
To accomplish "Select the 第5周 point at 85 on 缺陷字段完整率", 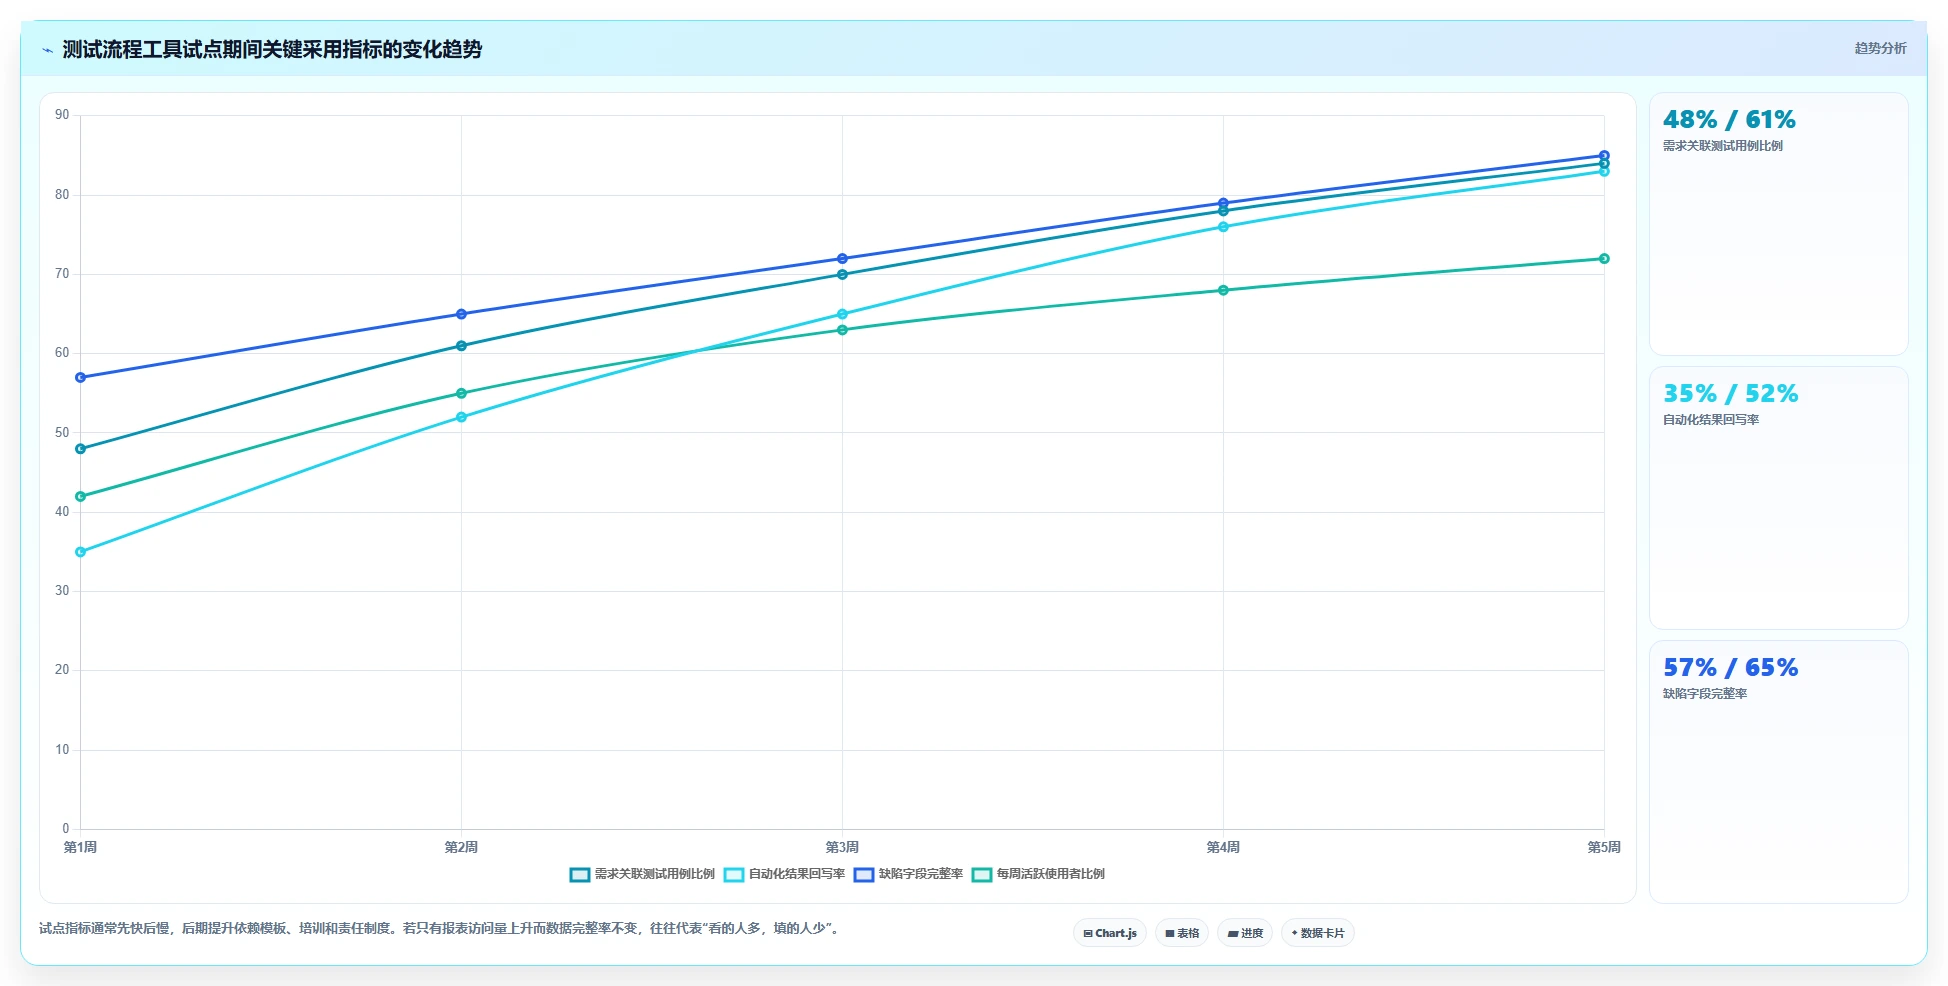I will (x=1604, y=155).
